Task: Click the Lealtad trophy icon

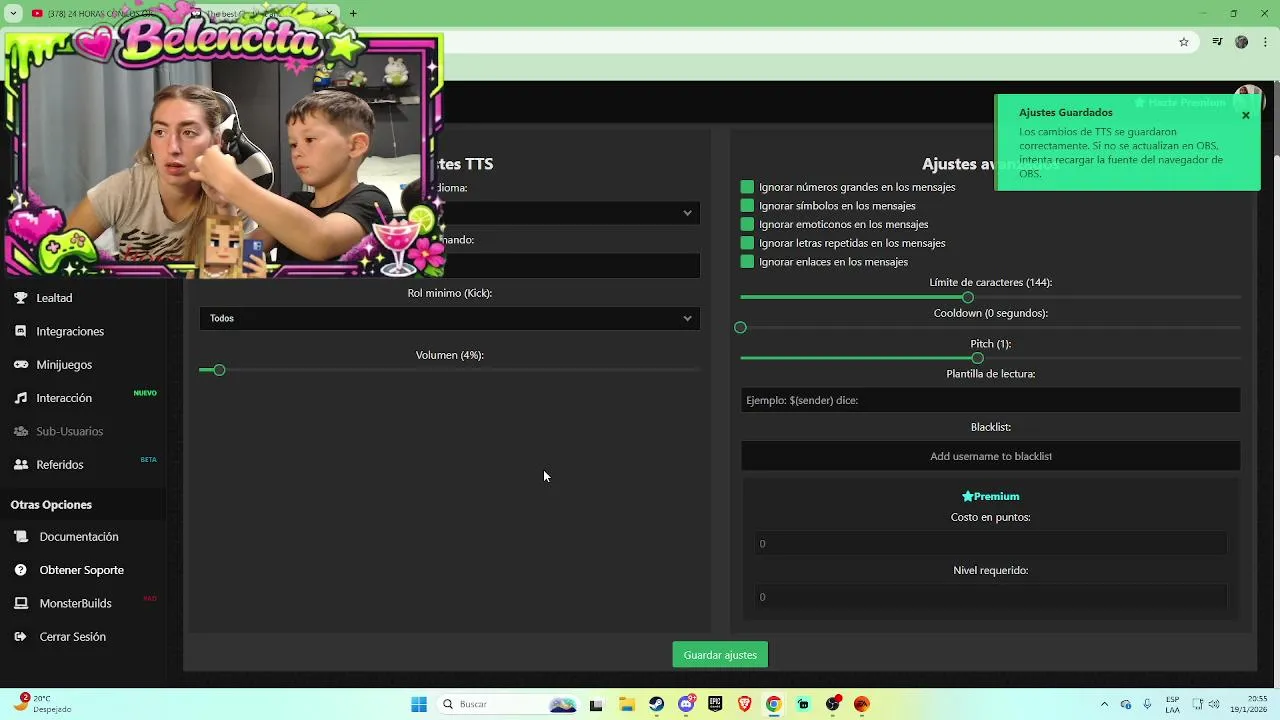Action: click(x=20, y=298)
